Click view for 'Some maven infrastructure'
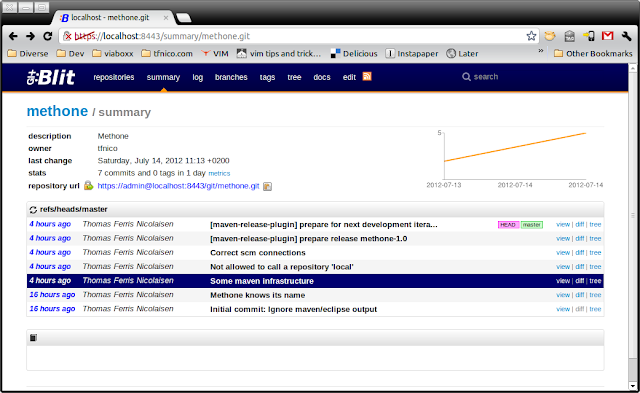640x393 pixels. (x=563, y=281)
